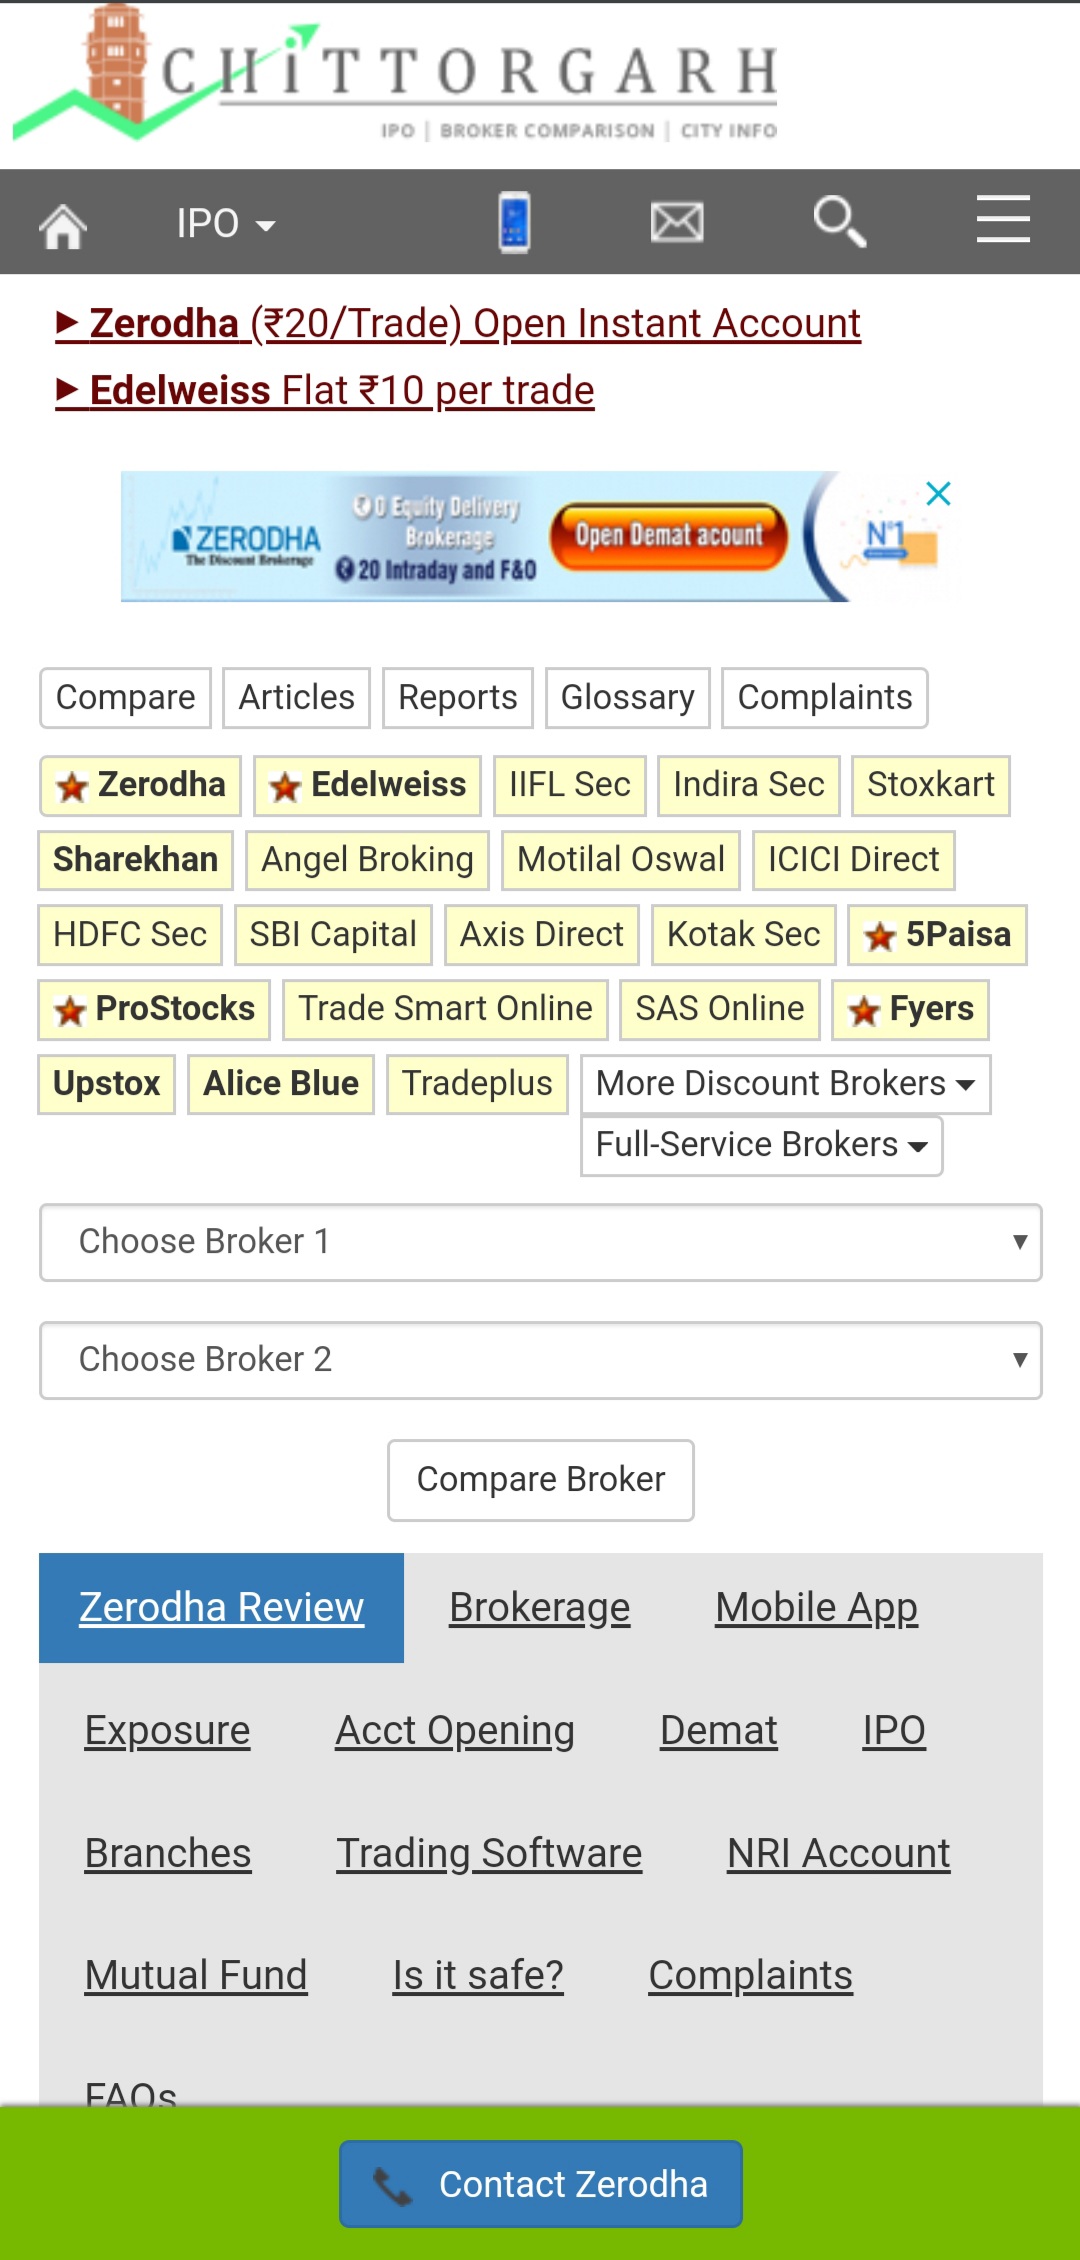Select the starred 5Paisa broker chip
This screenshot has width=1080, height=2260.
(937, 935)
